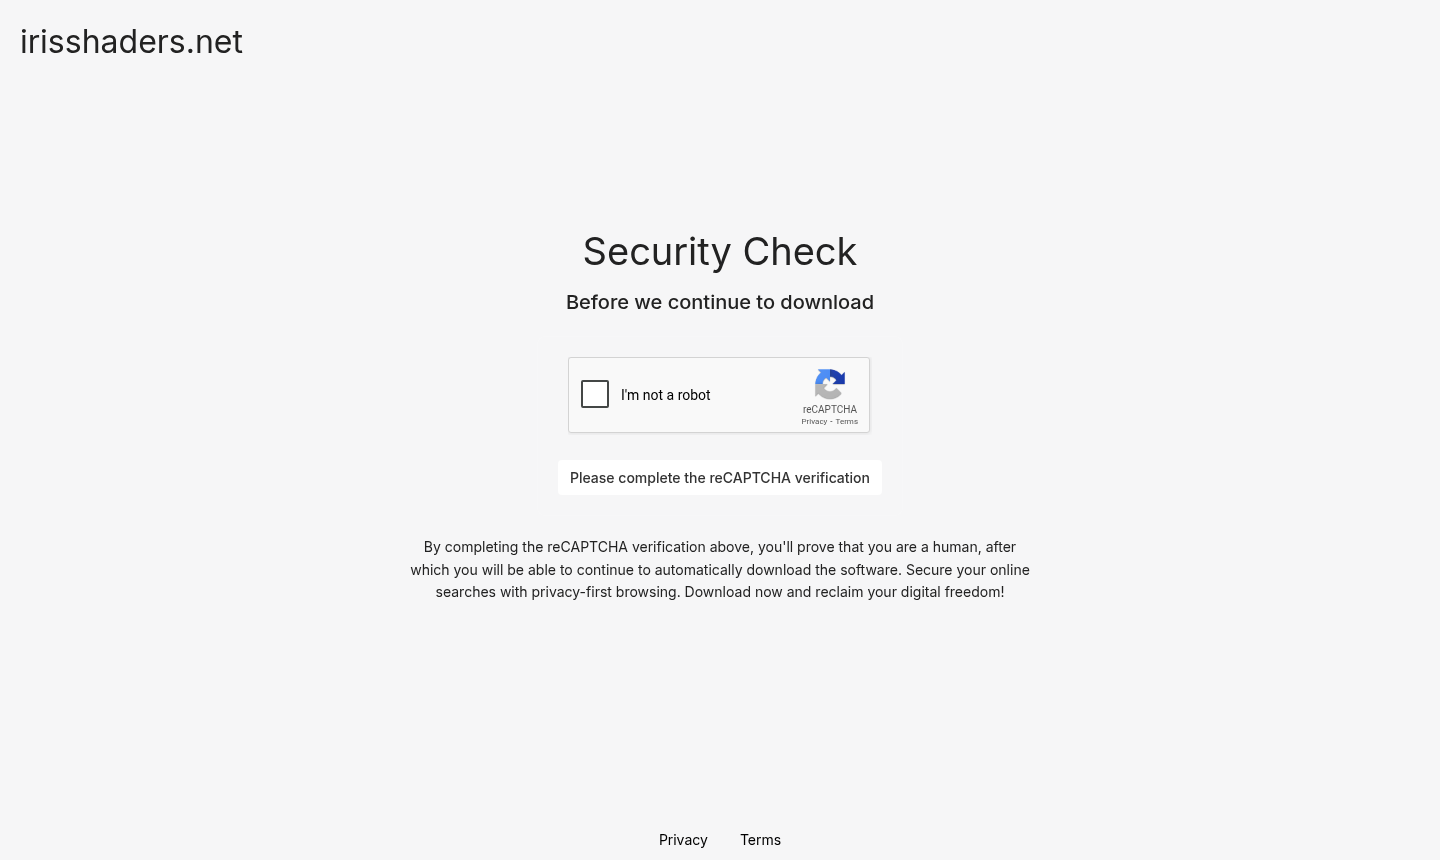The height and width of the screenshot is (860, 1440).
Task: Click the "I'm not a robot" label text
Action: point(665,395)
